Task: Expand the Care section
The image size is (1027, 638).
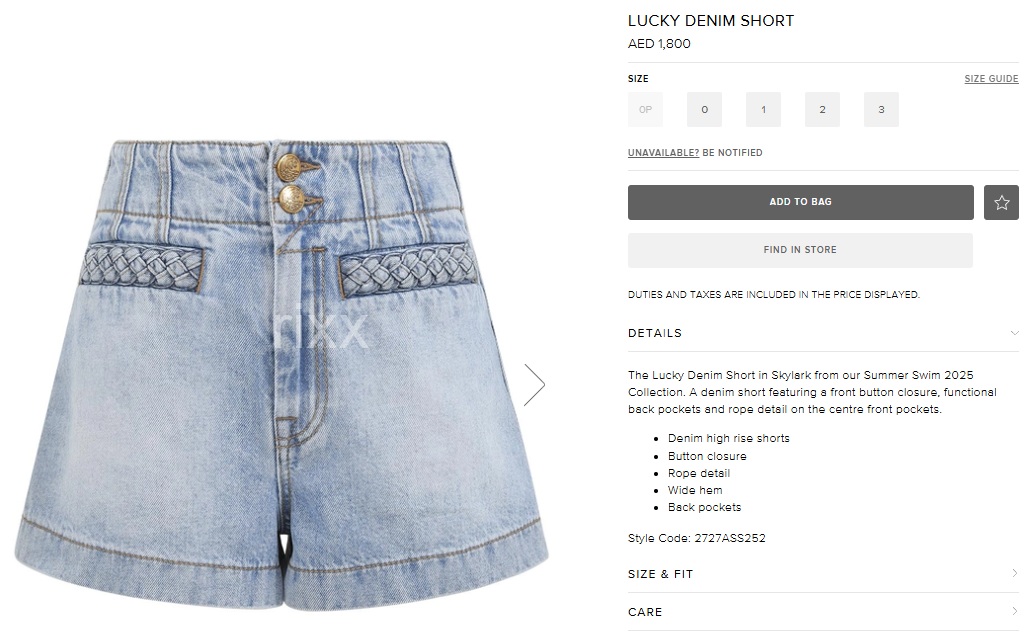Action: (x=823, y=612)
